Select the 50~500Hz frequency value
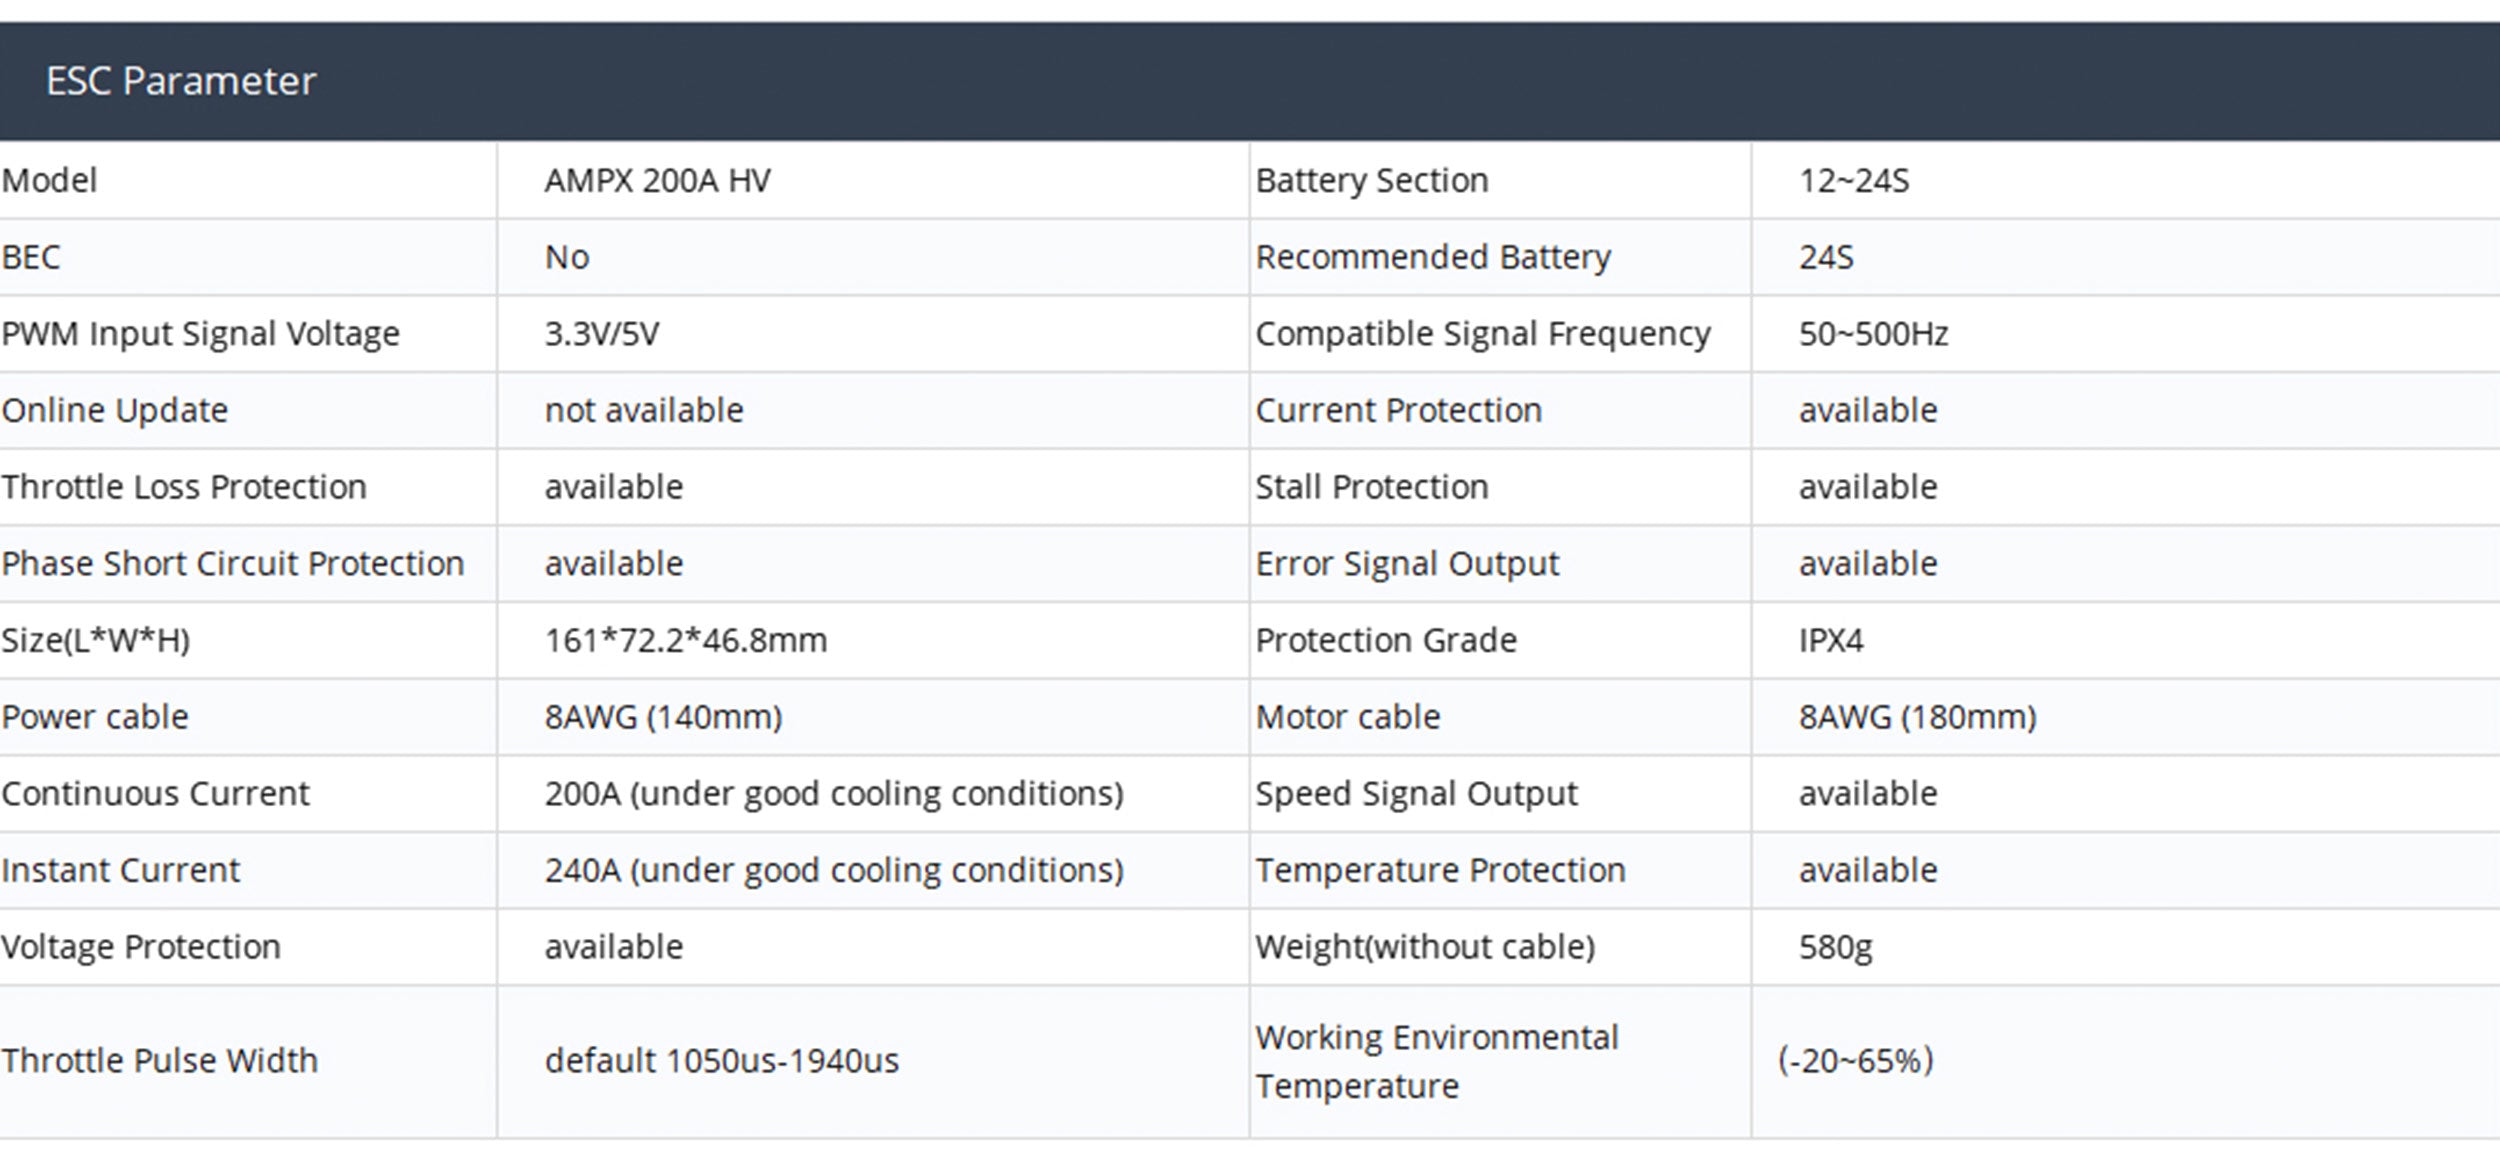The height and width of the screenshot is (1161, 2500). click(x=1873, y=334)
